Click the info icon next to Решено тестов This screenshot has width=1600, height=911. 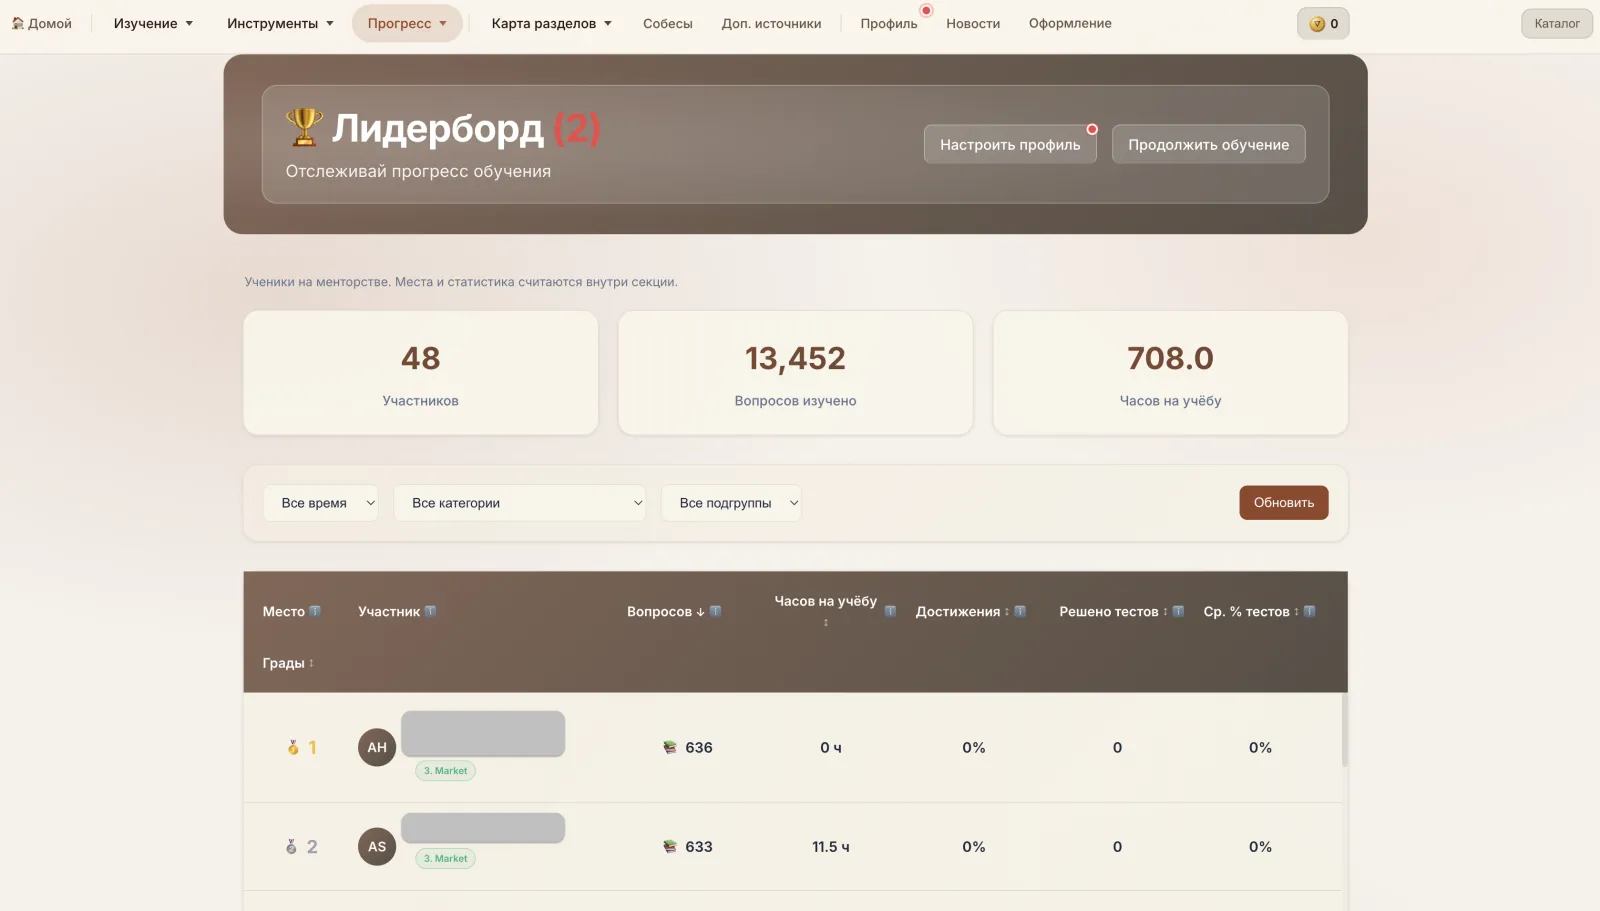(1178, 611)
